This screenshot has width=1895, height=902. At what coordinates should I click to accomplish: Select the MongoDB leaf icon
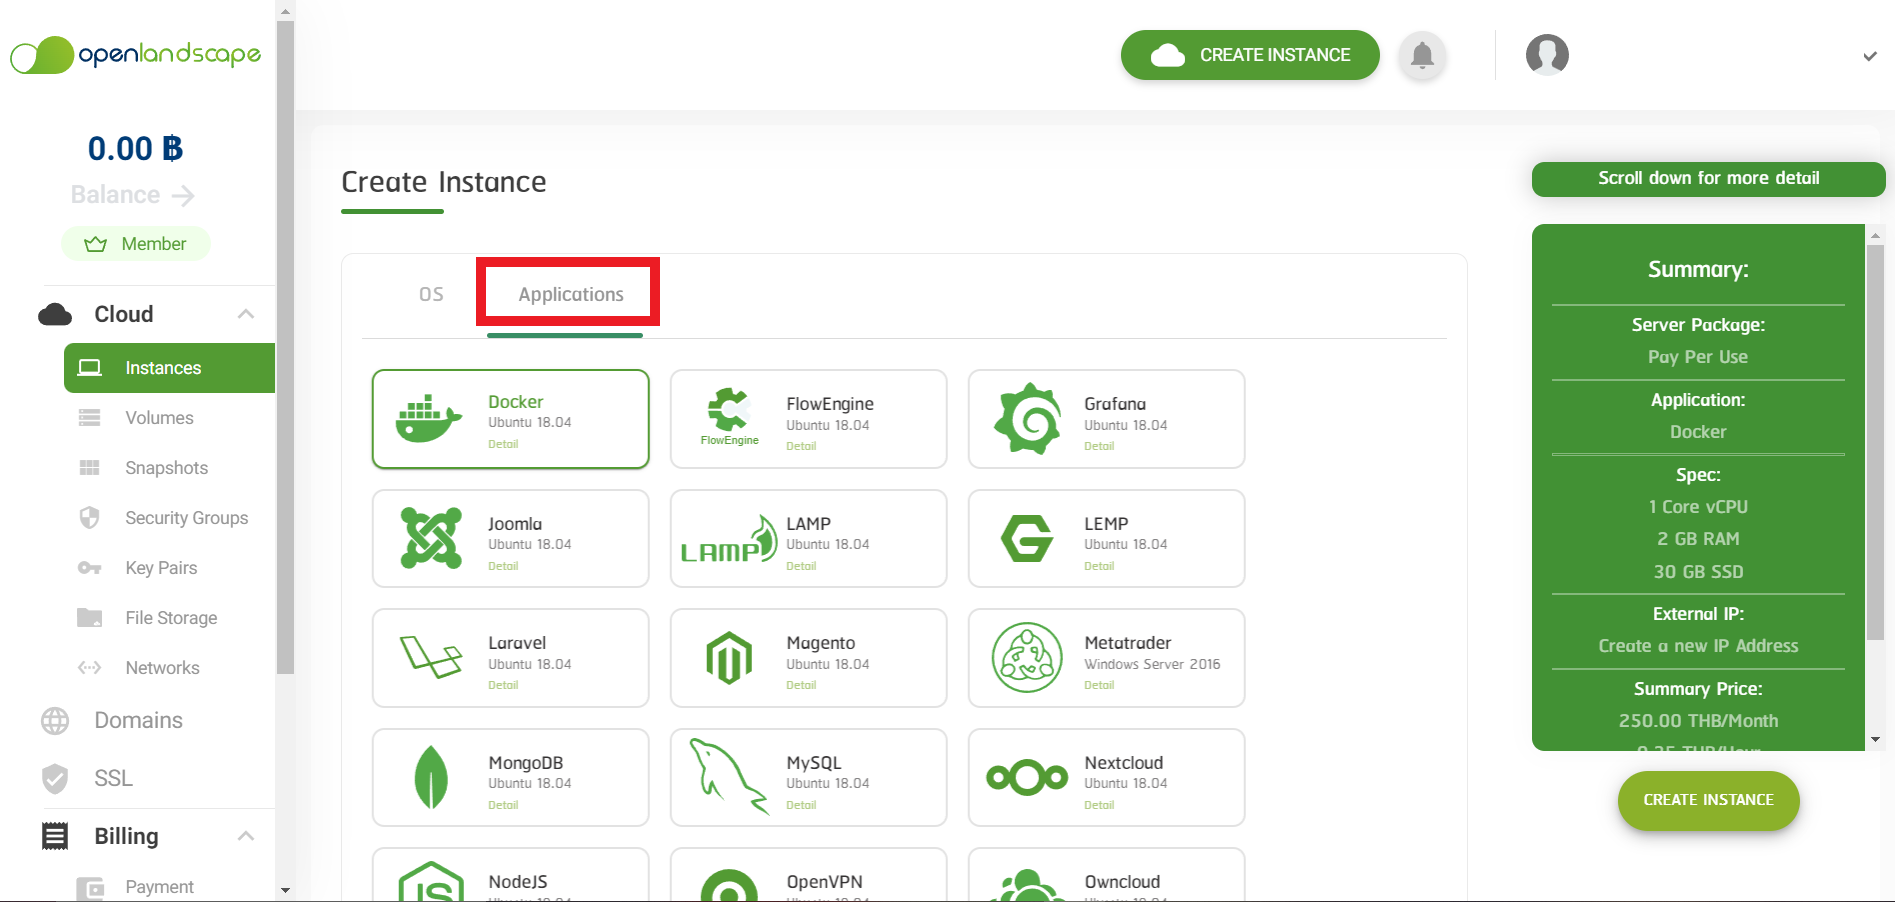(x=431, y=777)
